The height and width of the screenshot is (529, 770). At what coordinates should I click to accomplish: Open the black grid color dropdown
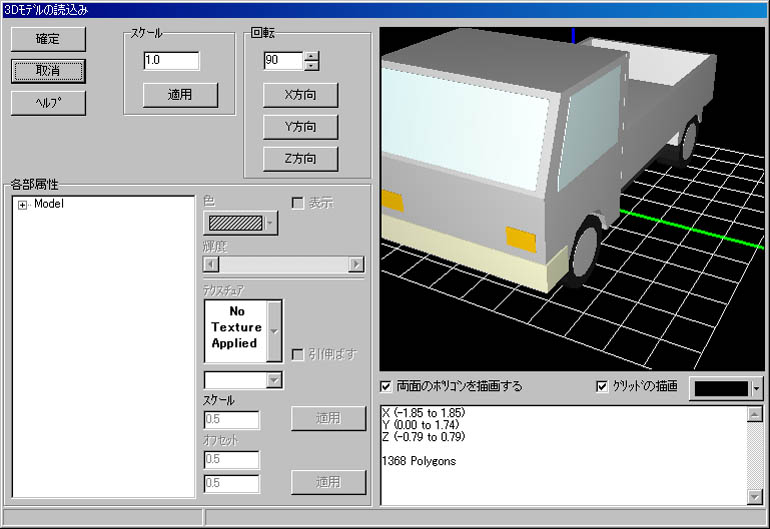tap(757, 389)
